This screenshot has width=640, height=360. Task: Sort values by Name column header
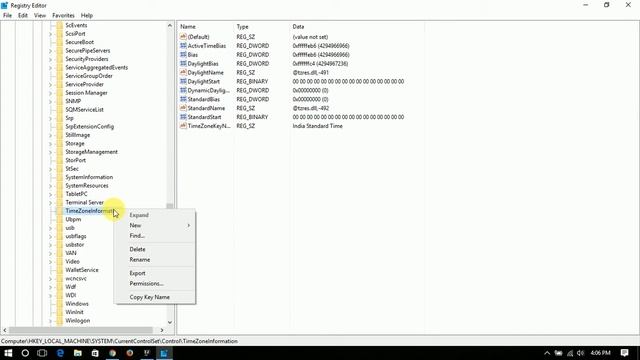[x=206, y=27]
